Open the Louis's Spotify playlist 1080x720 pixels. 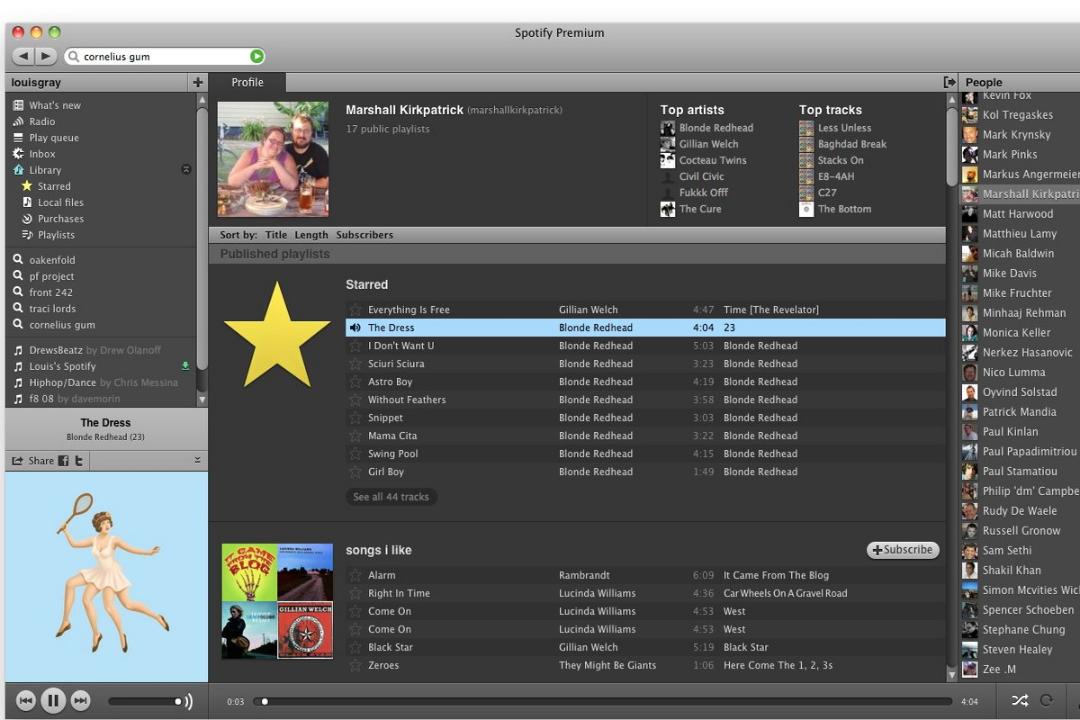click(x=62, y=367)
